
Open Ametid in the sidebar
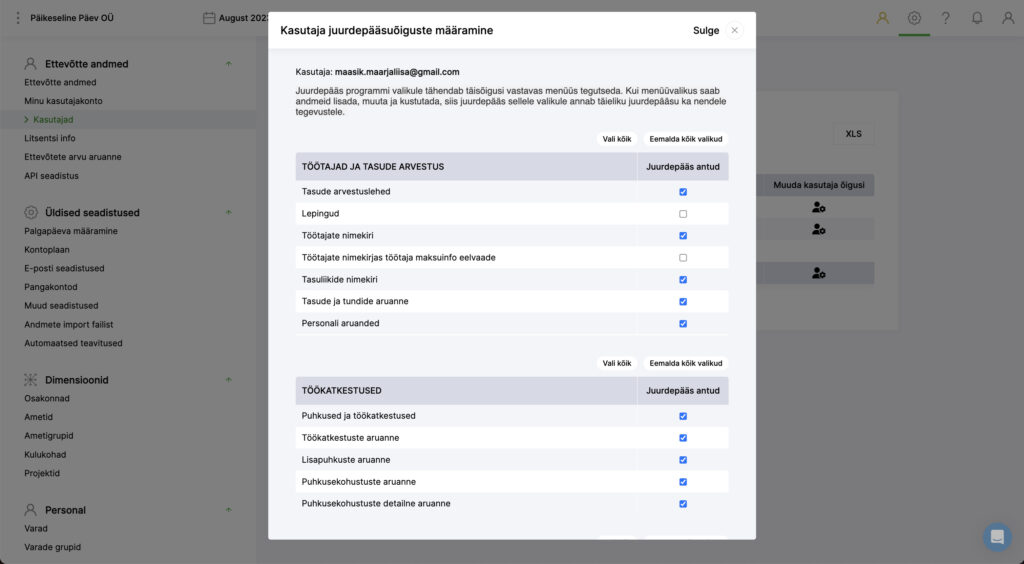tap(39, 416)
